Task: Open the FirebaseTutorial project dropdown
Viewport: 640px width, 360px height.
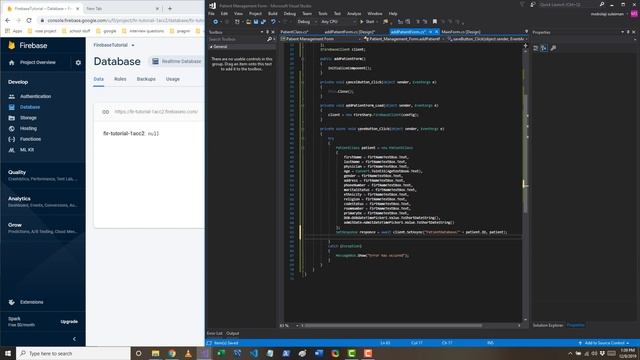Action: tap(114, 45)
